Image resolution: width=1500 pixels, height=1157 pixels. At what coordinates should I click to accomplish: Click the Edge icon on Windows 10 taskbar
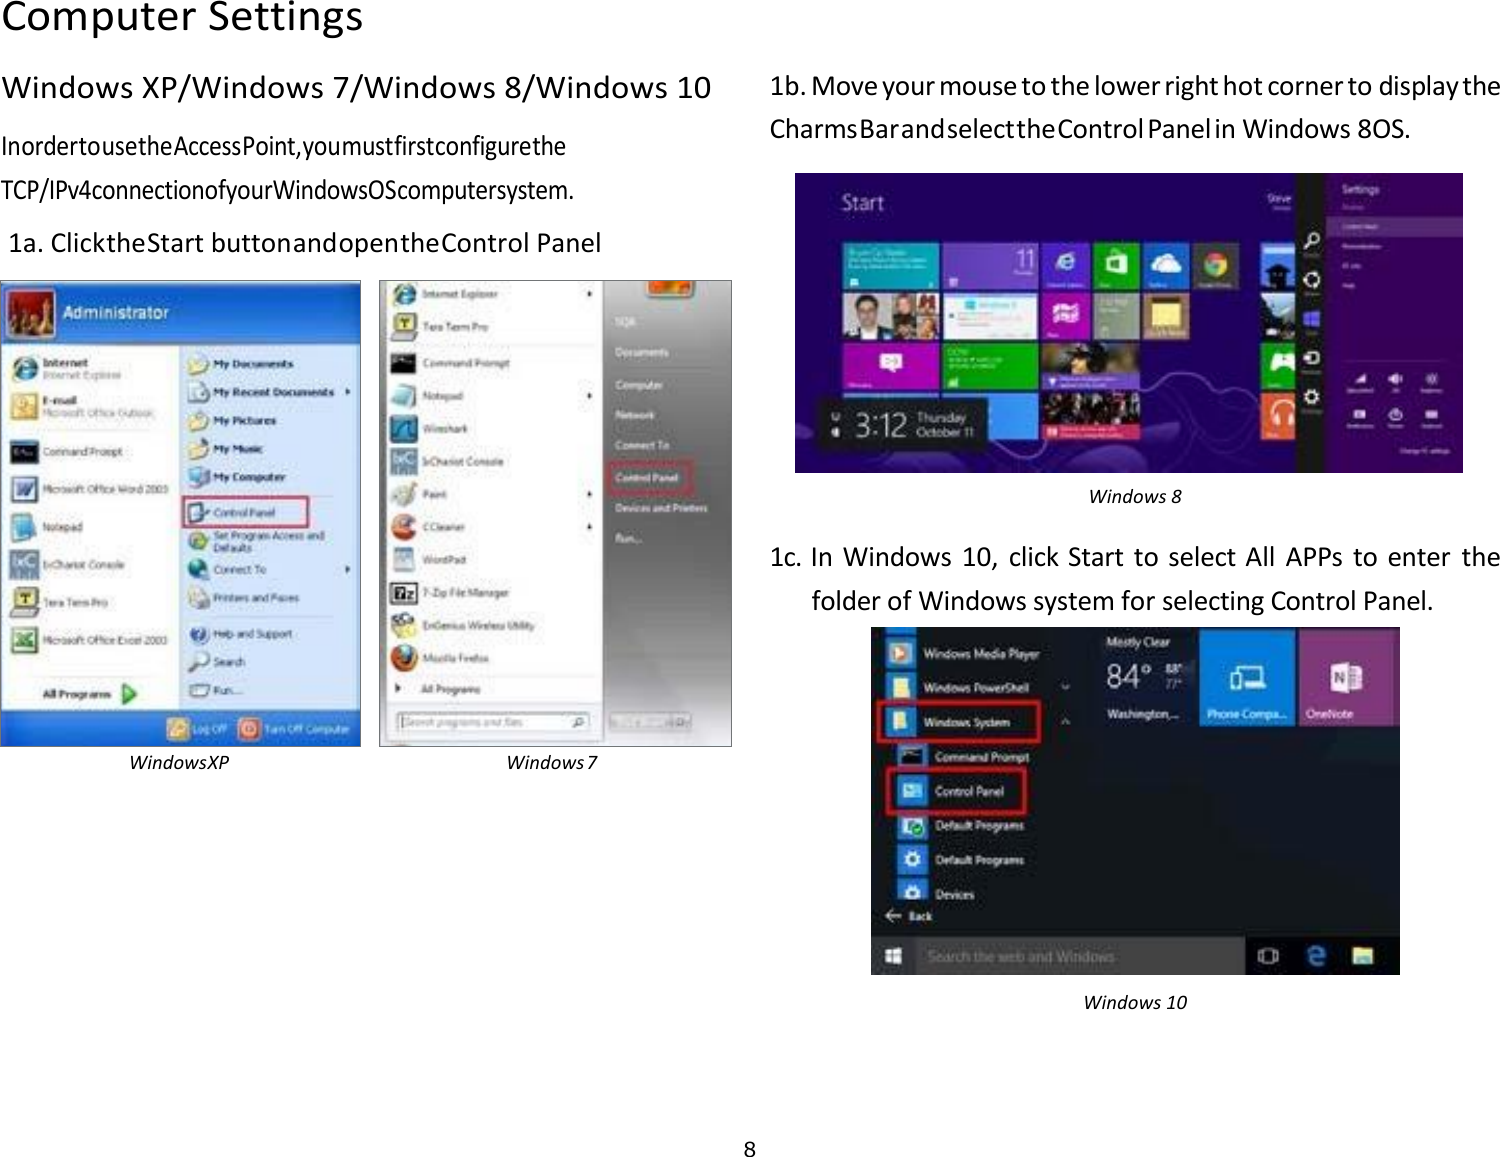pyautogui.click(x=1317, y=956)
